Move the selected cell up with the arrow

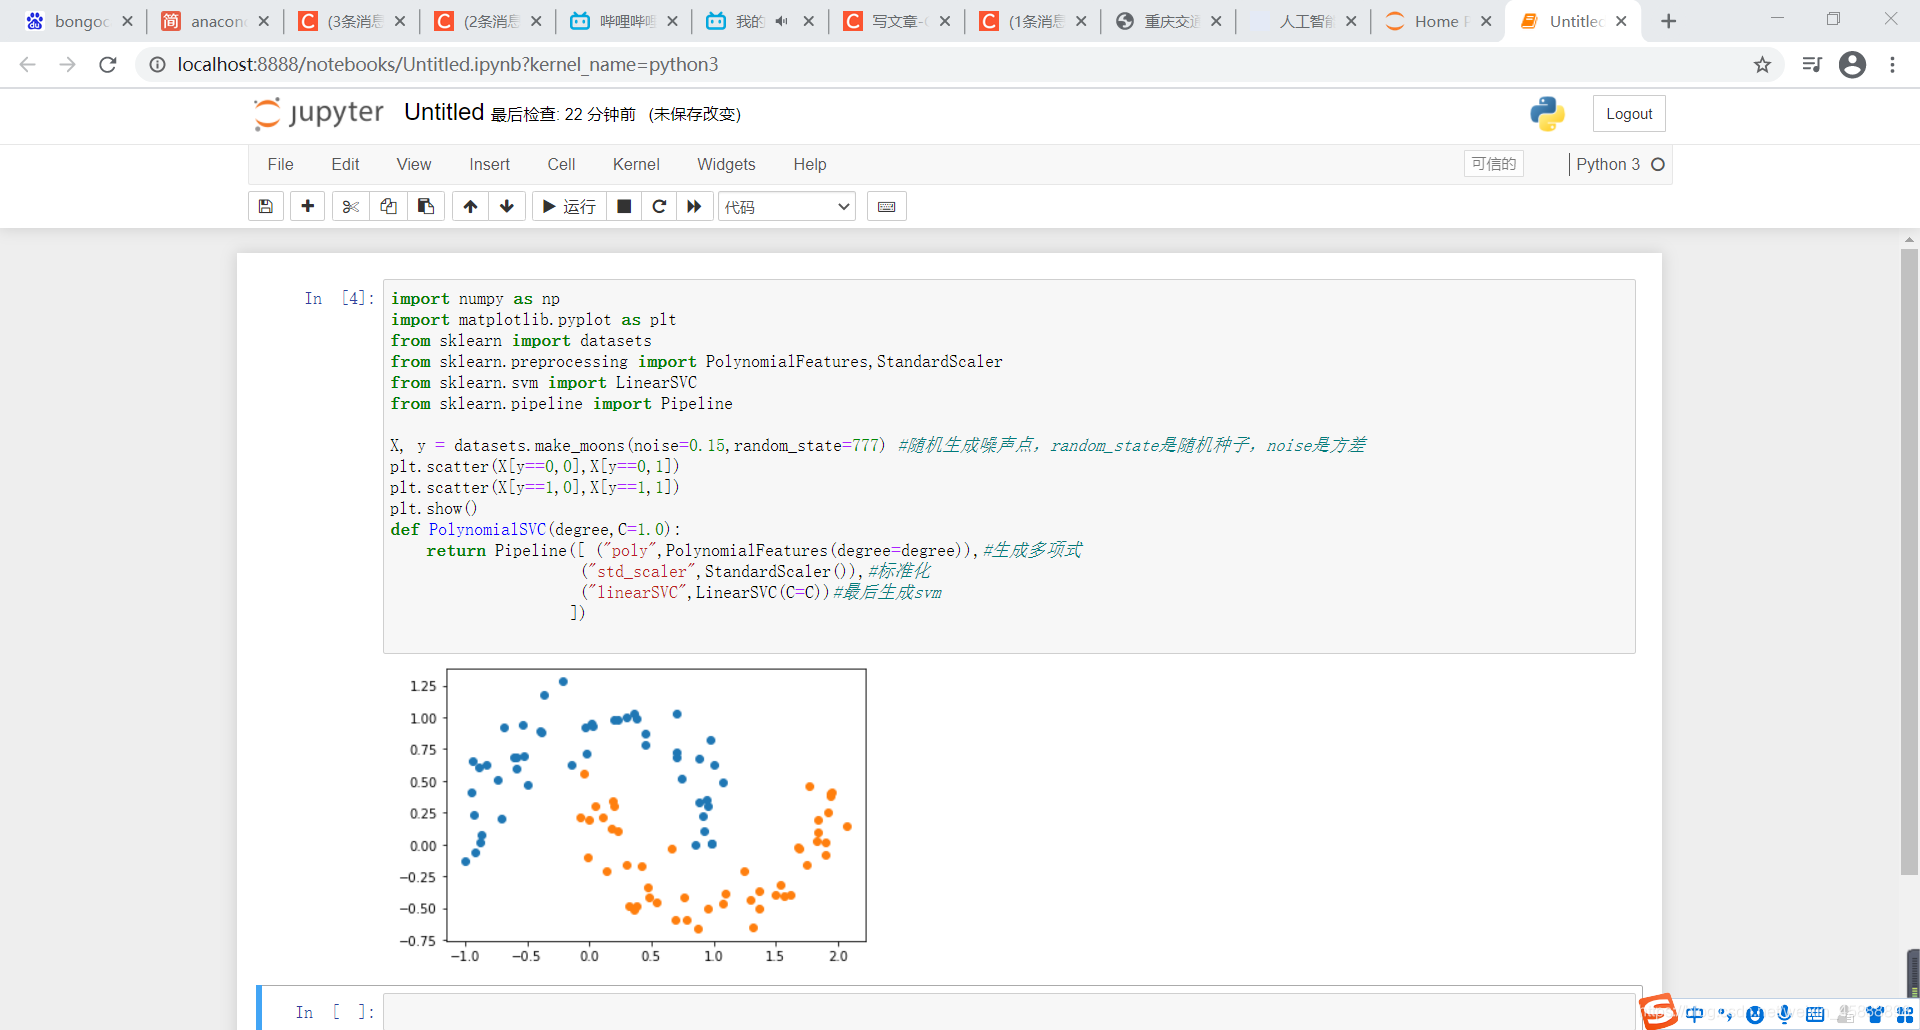(x=470, y=206)
